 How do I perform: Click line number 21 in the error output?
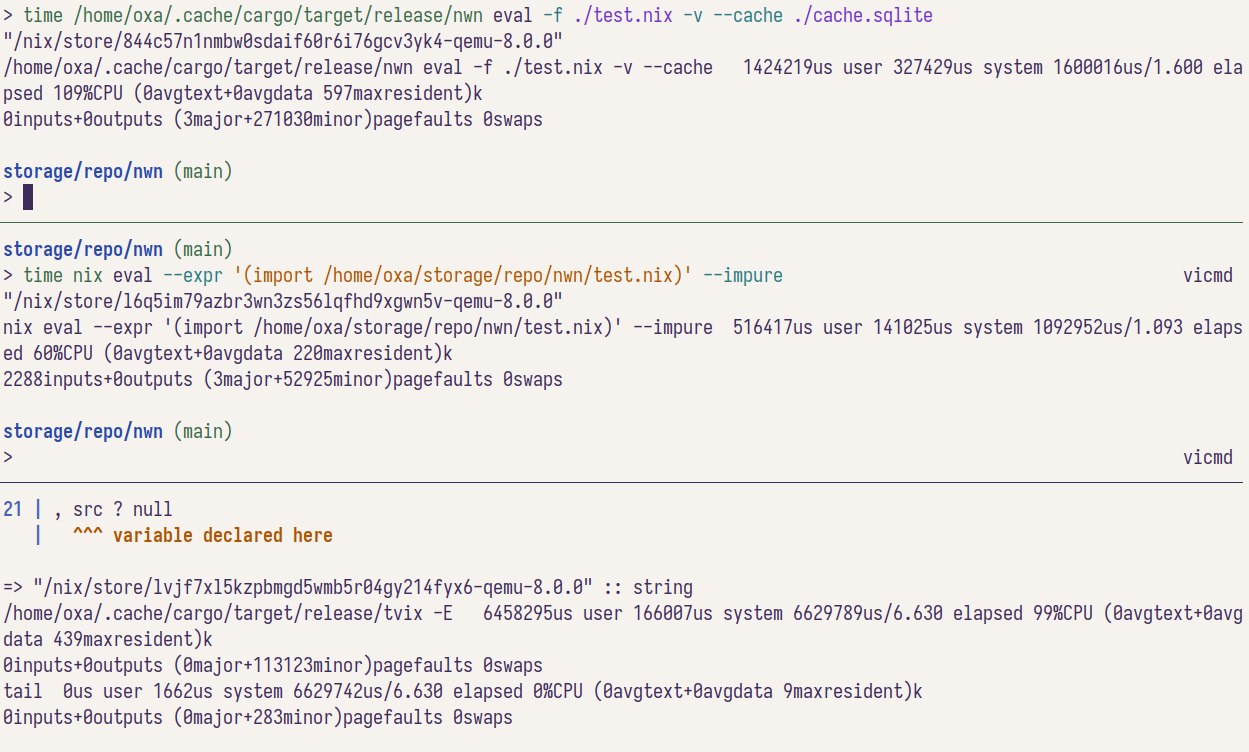(13, 509)
